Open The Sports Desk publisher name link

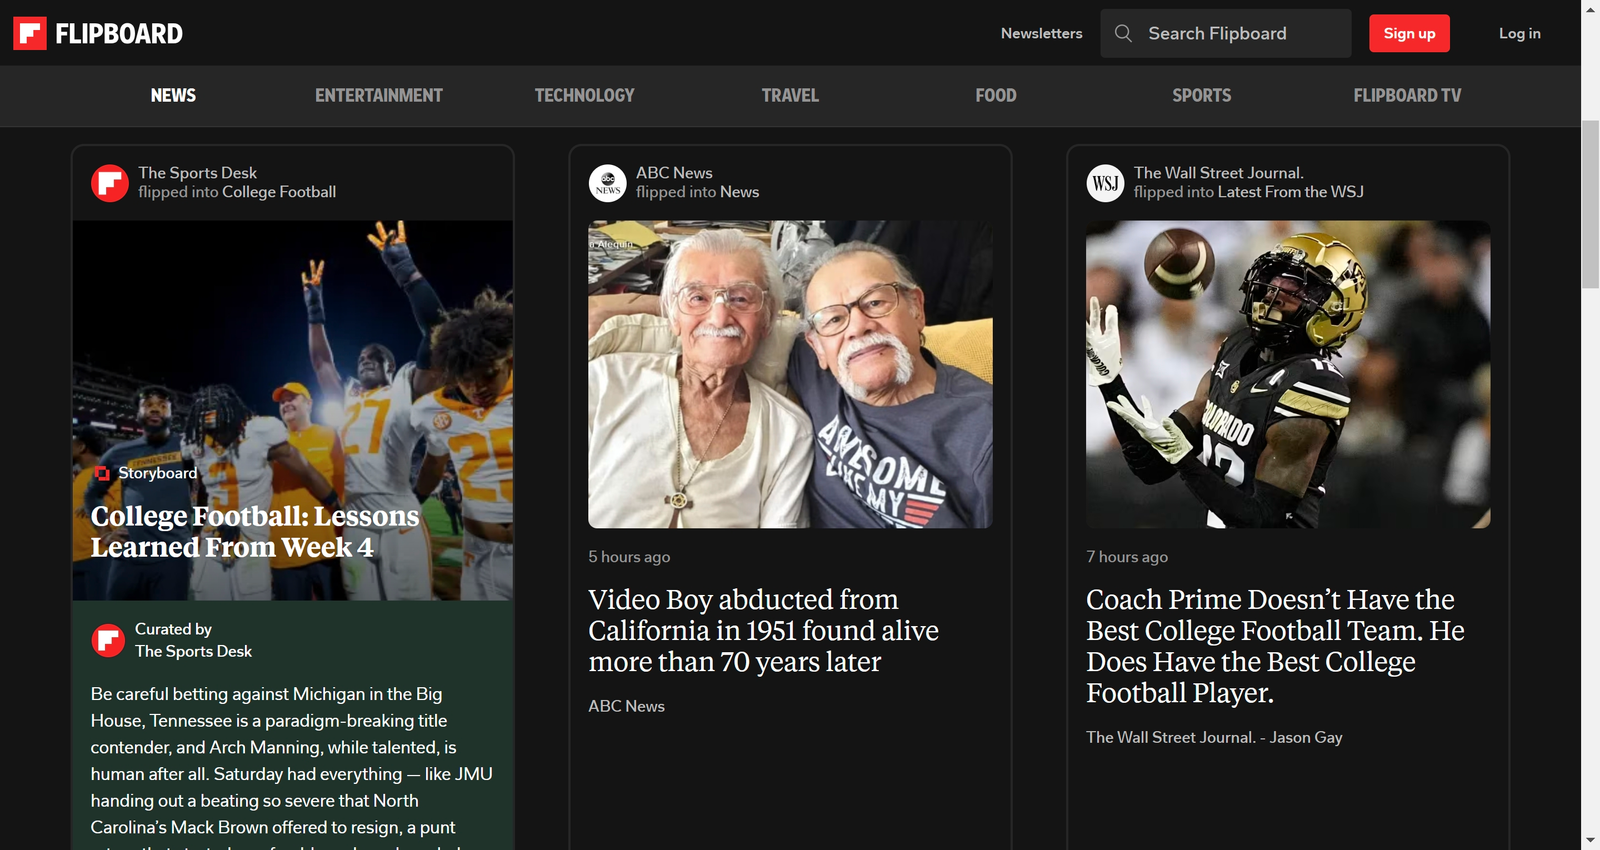(197, 173)
